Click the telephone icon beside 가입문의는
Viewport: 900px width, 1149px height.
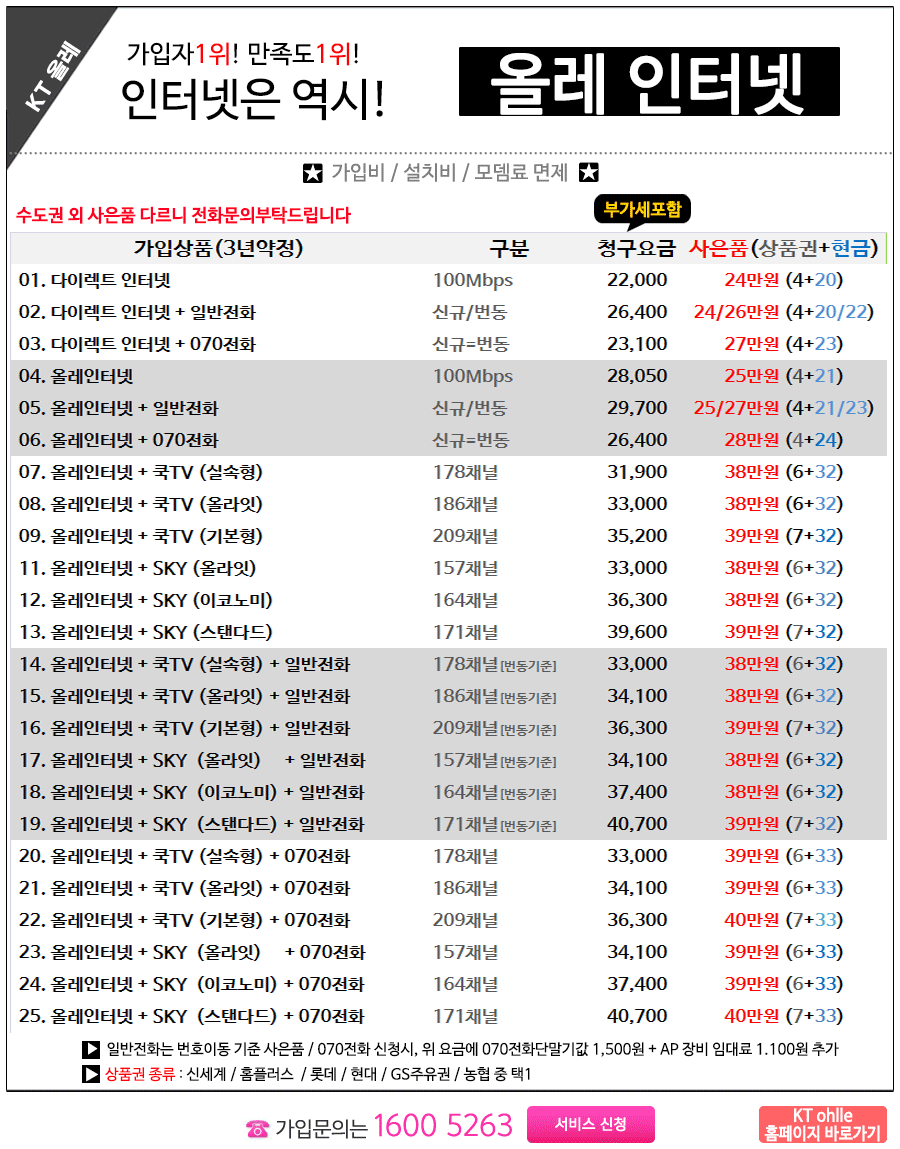click(x=257, y=1128)
